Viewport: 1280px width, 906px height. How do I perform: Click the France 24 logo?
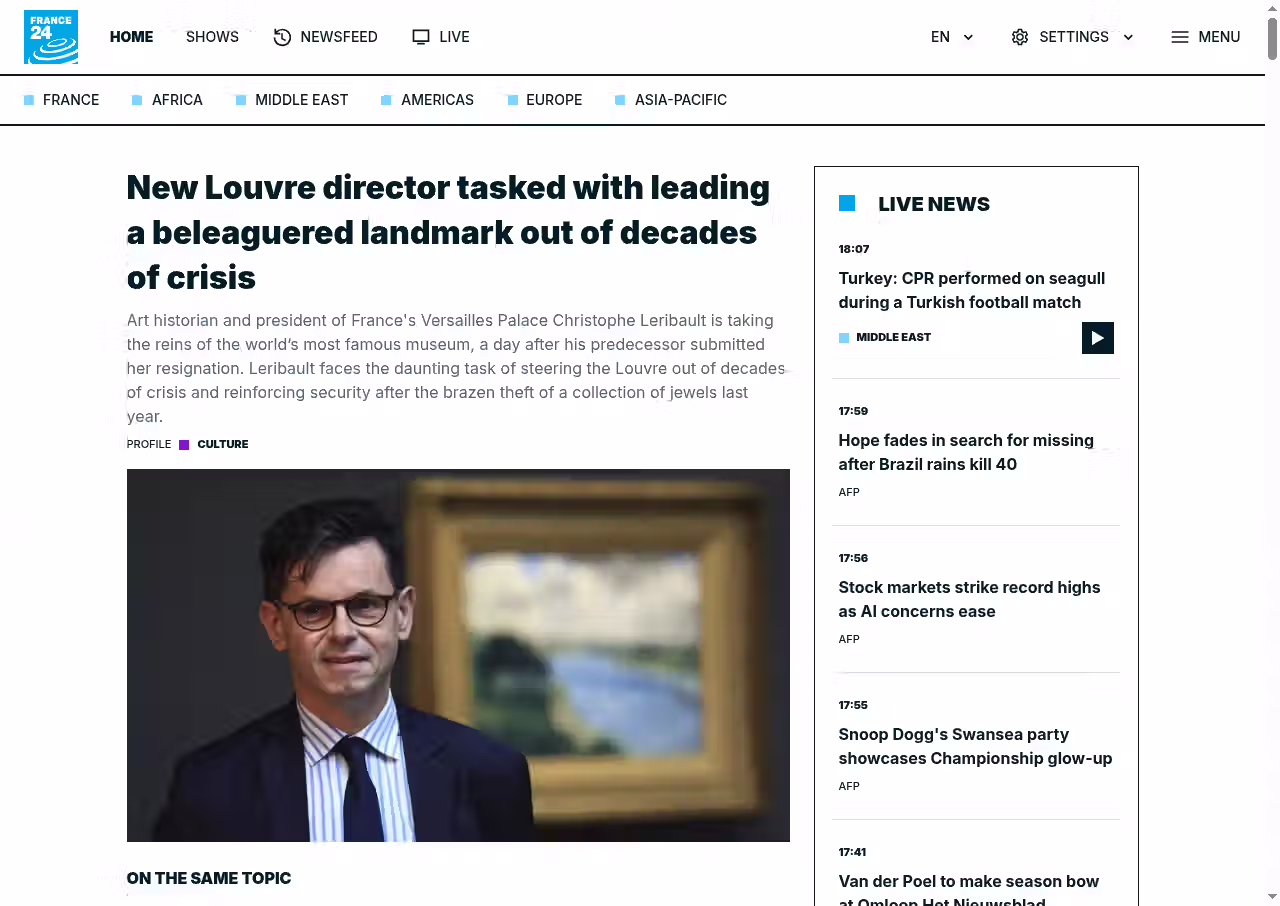(x=51, y=37)
